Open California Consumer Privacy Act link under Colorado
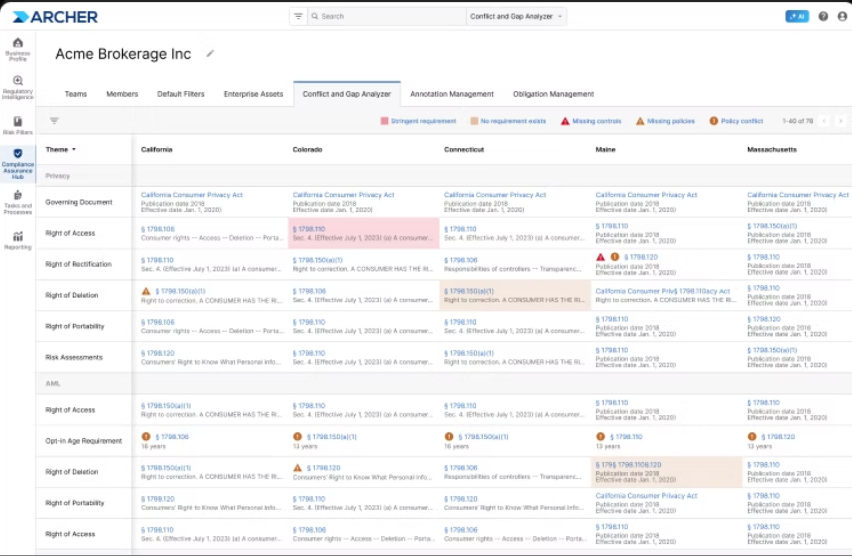This screenshot has width=852, height=556. (343, 195)
